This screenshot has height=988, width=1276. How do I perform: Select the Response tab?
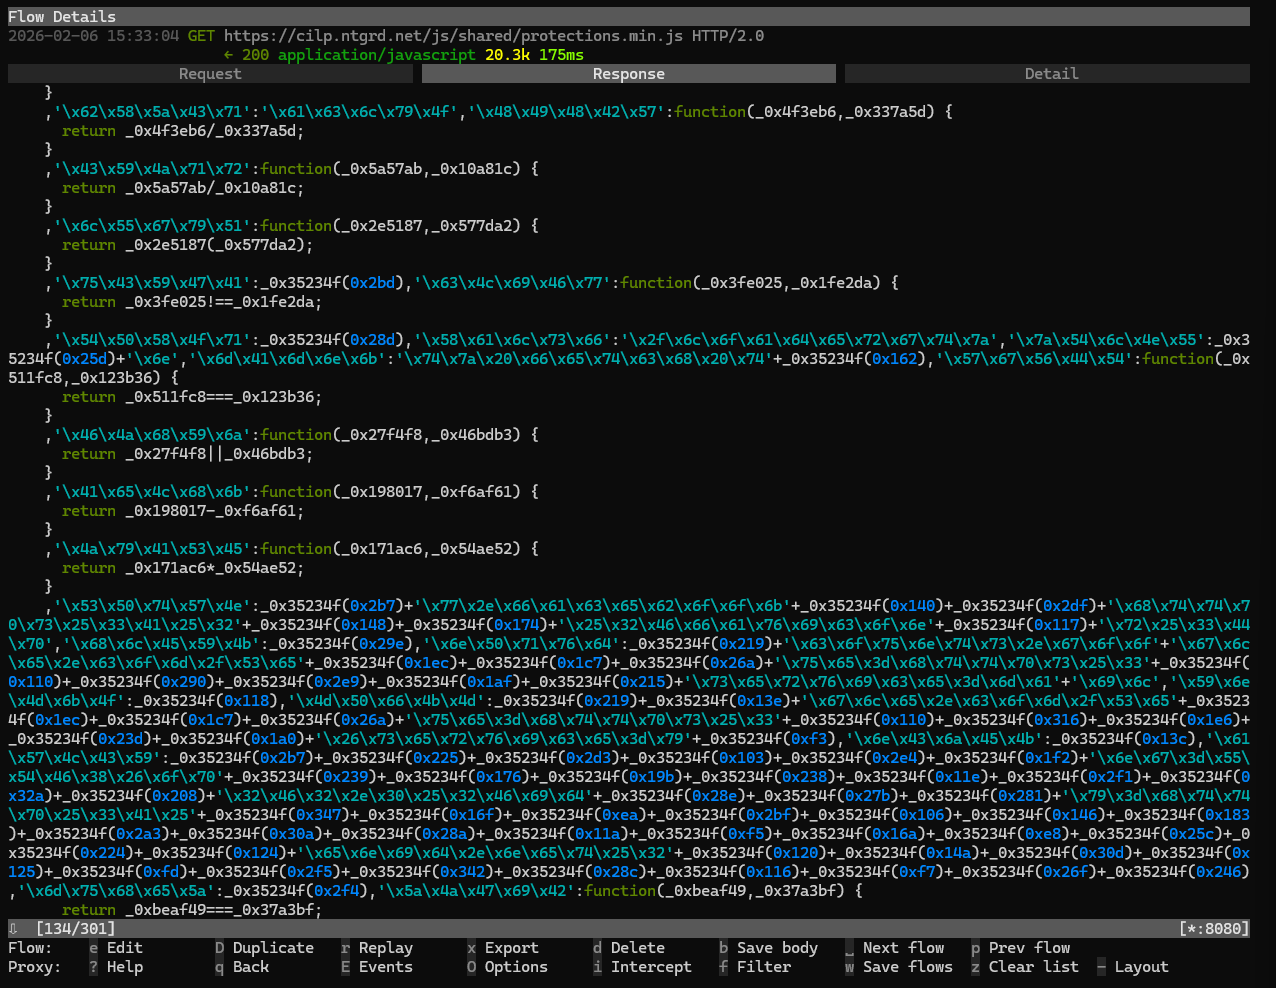[x=628, y=73]
